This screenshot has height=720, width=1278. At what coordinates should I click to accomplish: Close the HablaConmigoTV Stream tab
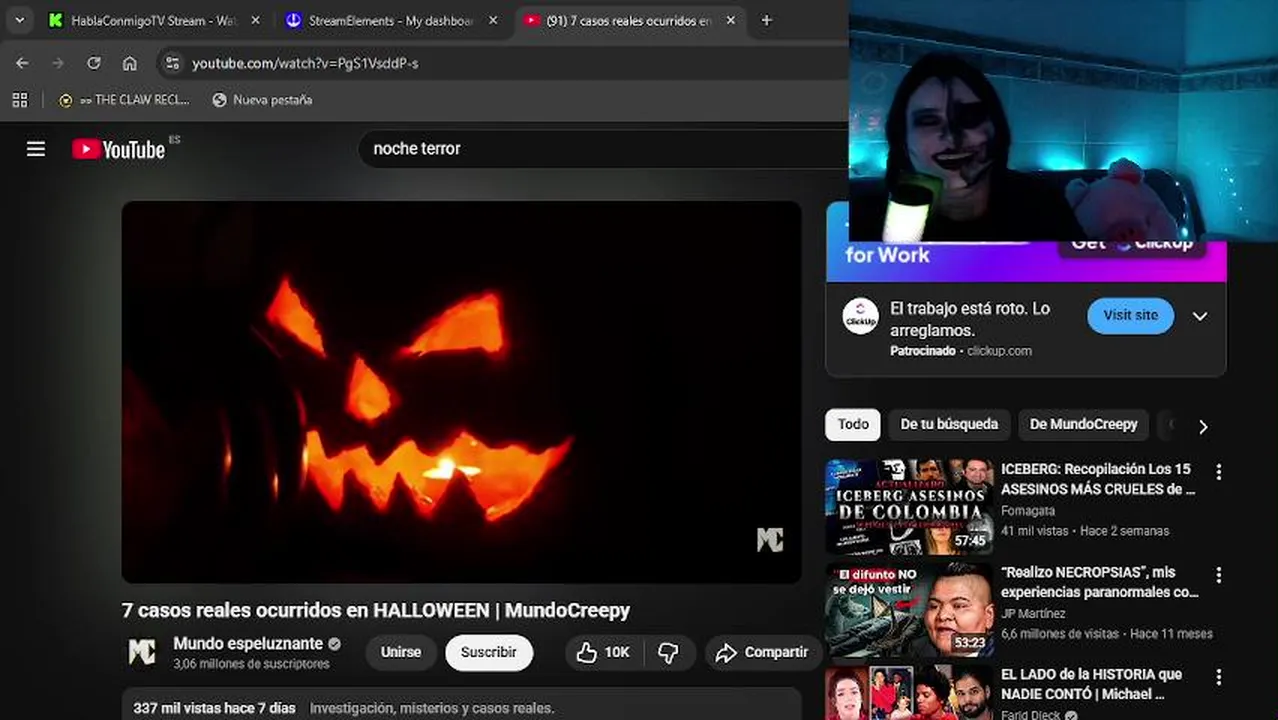[x=255, y=20]
